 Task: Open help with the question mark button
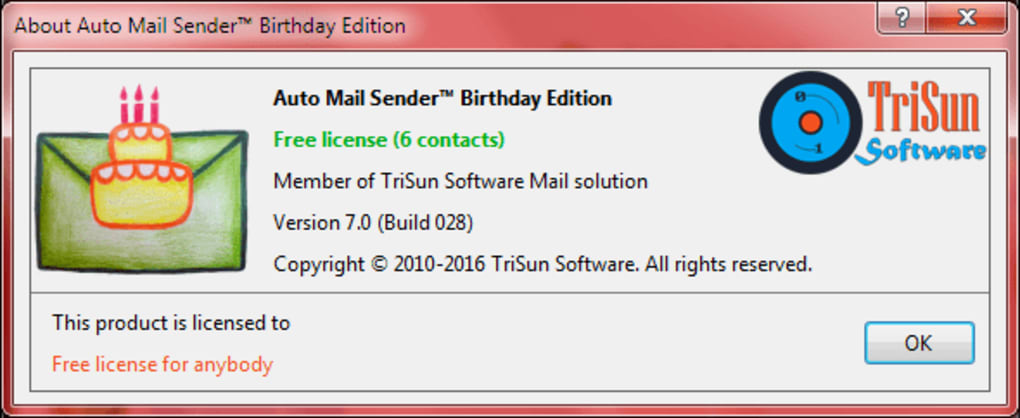point(902,19)
